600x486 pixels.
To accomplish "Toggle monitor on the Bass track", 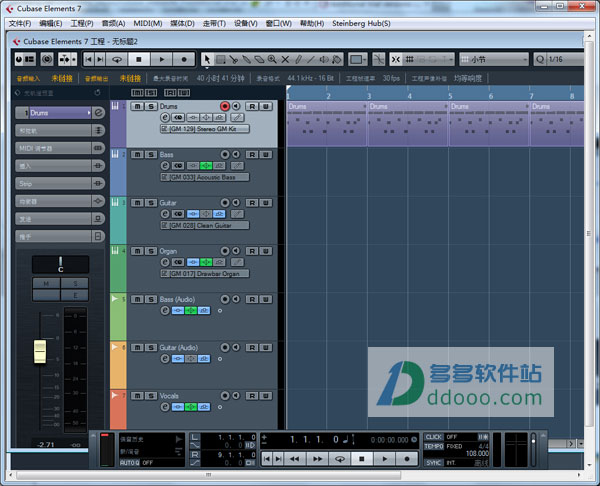I will pos(236,154).
